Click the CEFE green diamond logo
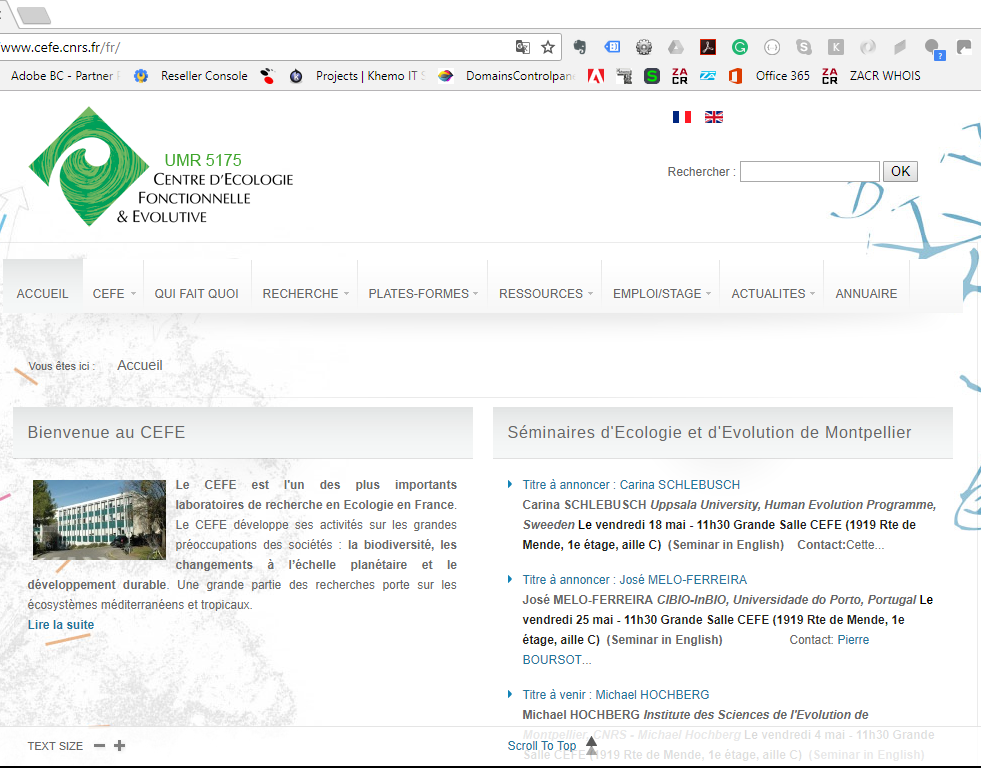The height and width of the screenshot is (768, 981). (89, 166)
